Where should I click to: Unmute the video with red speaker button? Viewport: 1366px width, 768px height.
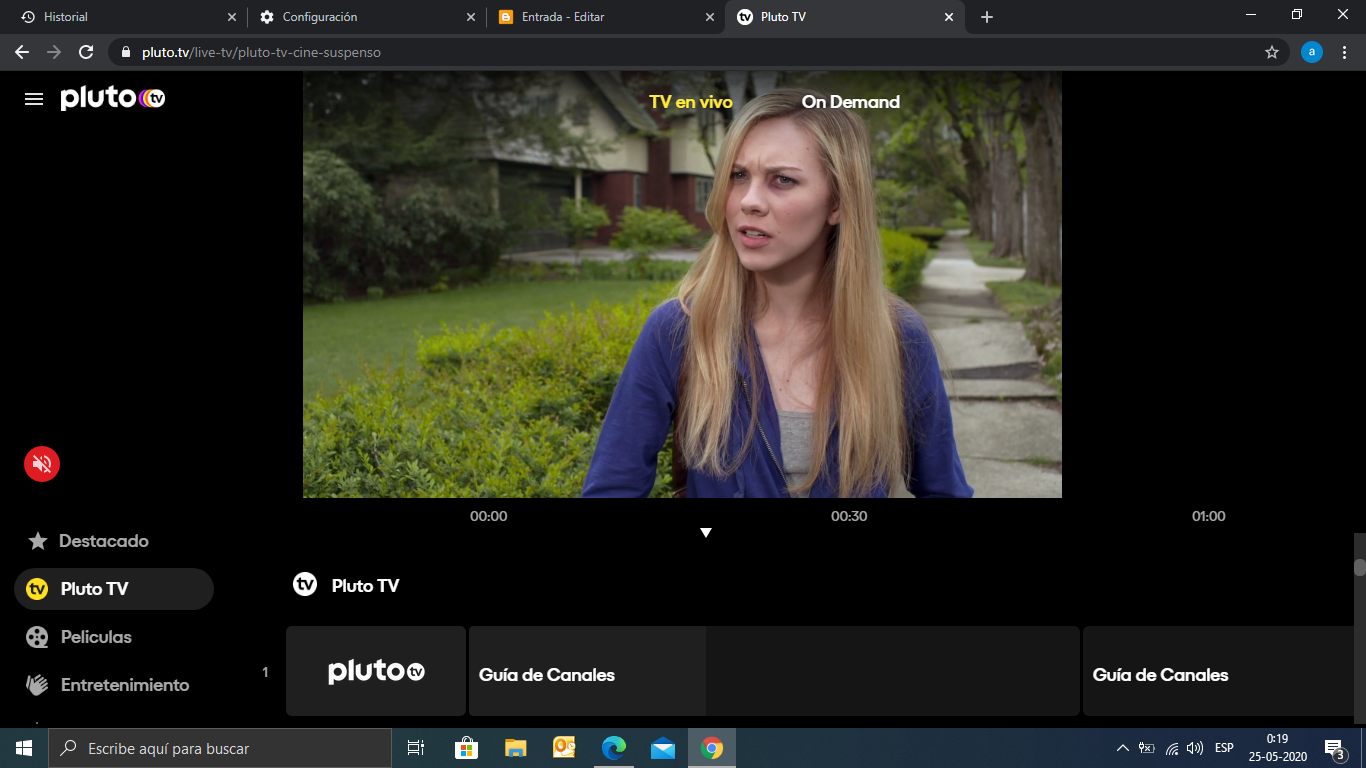pos(42,464)
